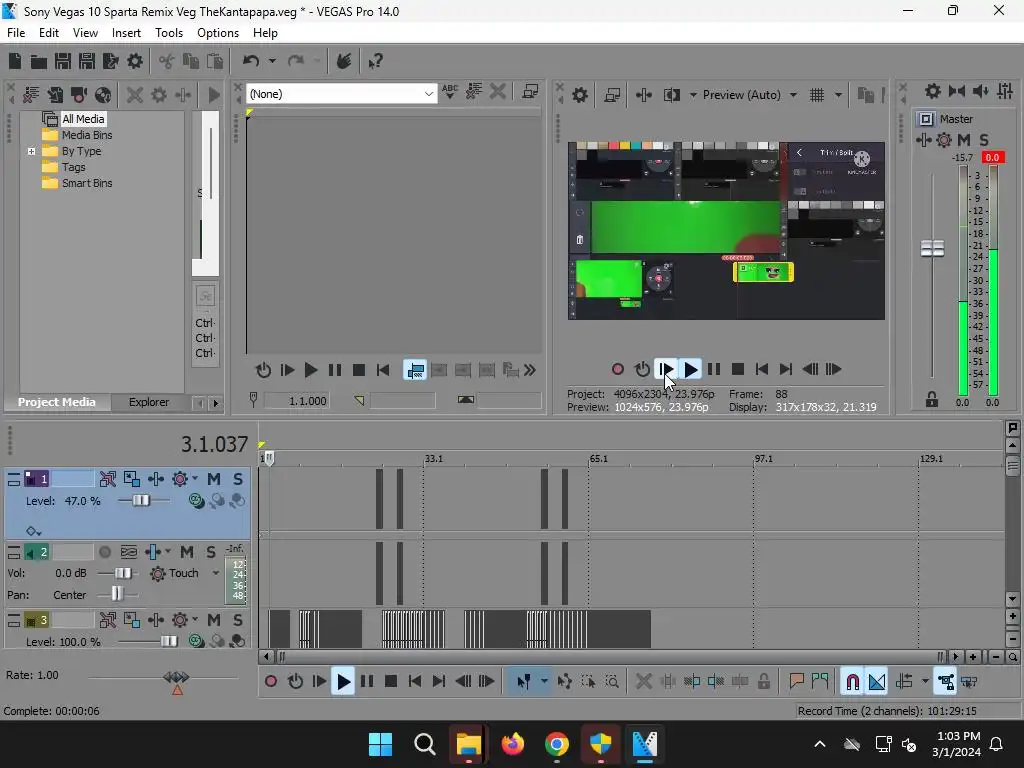Solo video track 1
The width and height of the screenshot is (1024, 768).
[238, 479]
